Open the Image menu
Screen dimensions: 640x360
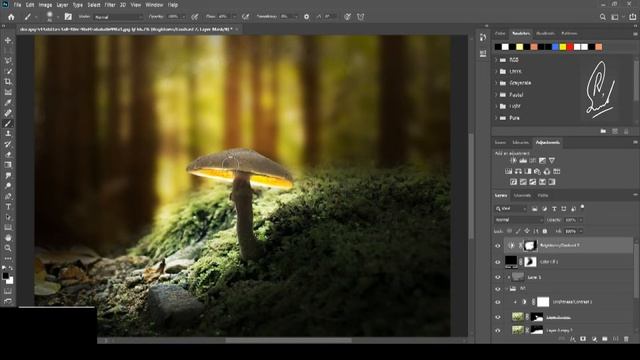coord(45,5)
